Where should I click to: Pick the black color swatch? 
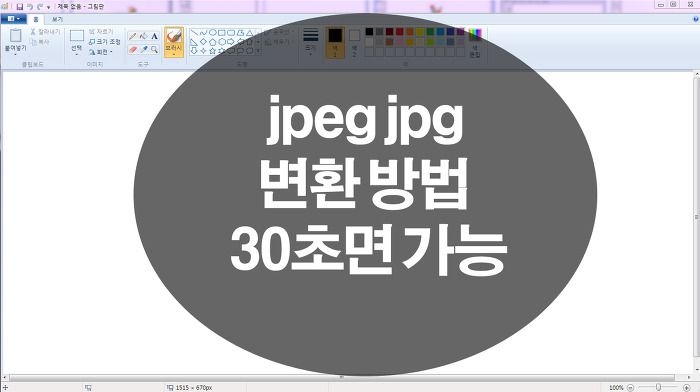pyautogui.click(x=369, y=32)
